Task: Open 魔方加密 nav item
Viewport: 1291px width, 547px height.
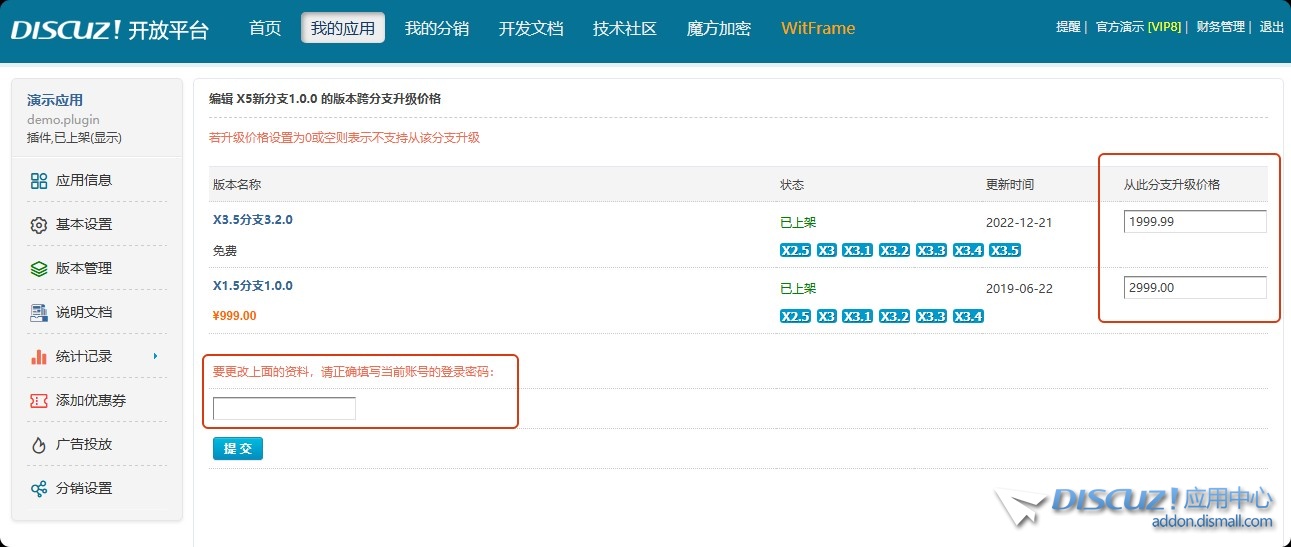Action: pos(719,28)
